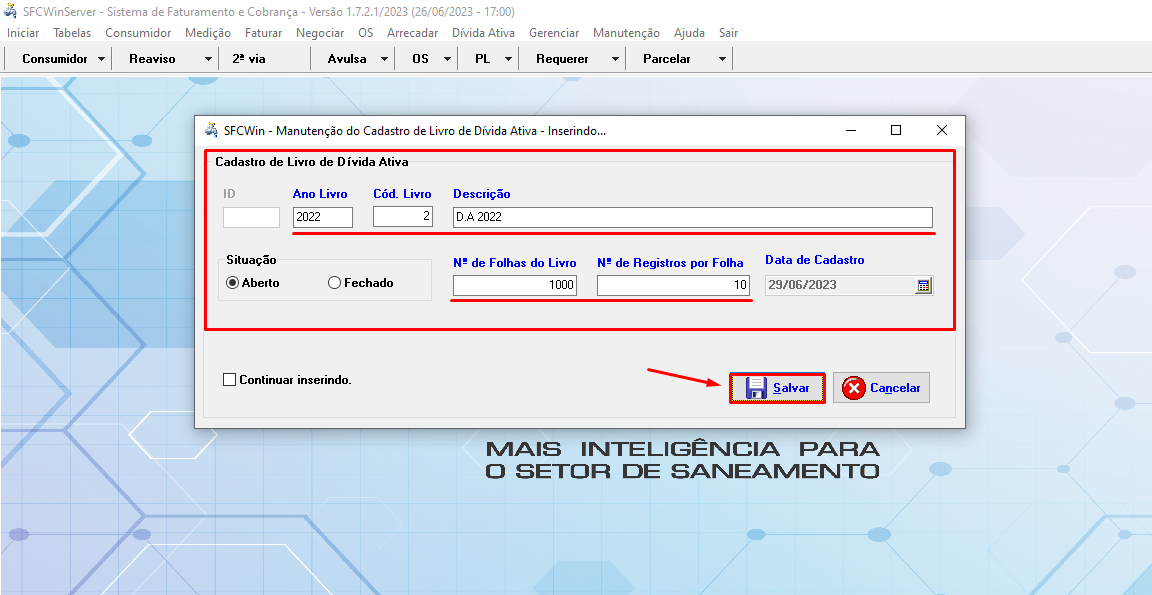Viewport: 1152px width, 595px height.
Task: Expand the Reaviso toolbar dropdown arrow
Action: tap(208, 59)
